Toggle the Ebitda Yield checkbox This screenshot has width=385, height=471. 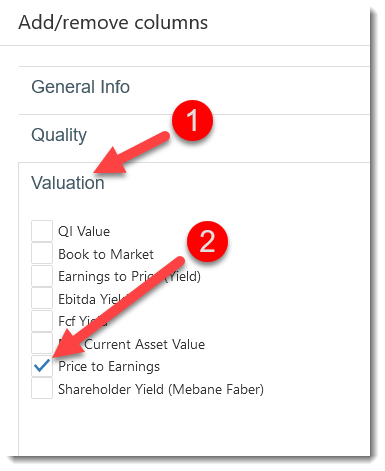point(42,298)
